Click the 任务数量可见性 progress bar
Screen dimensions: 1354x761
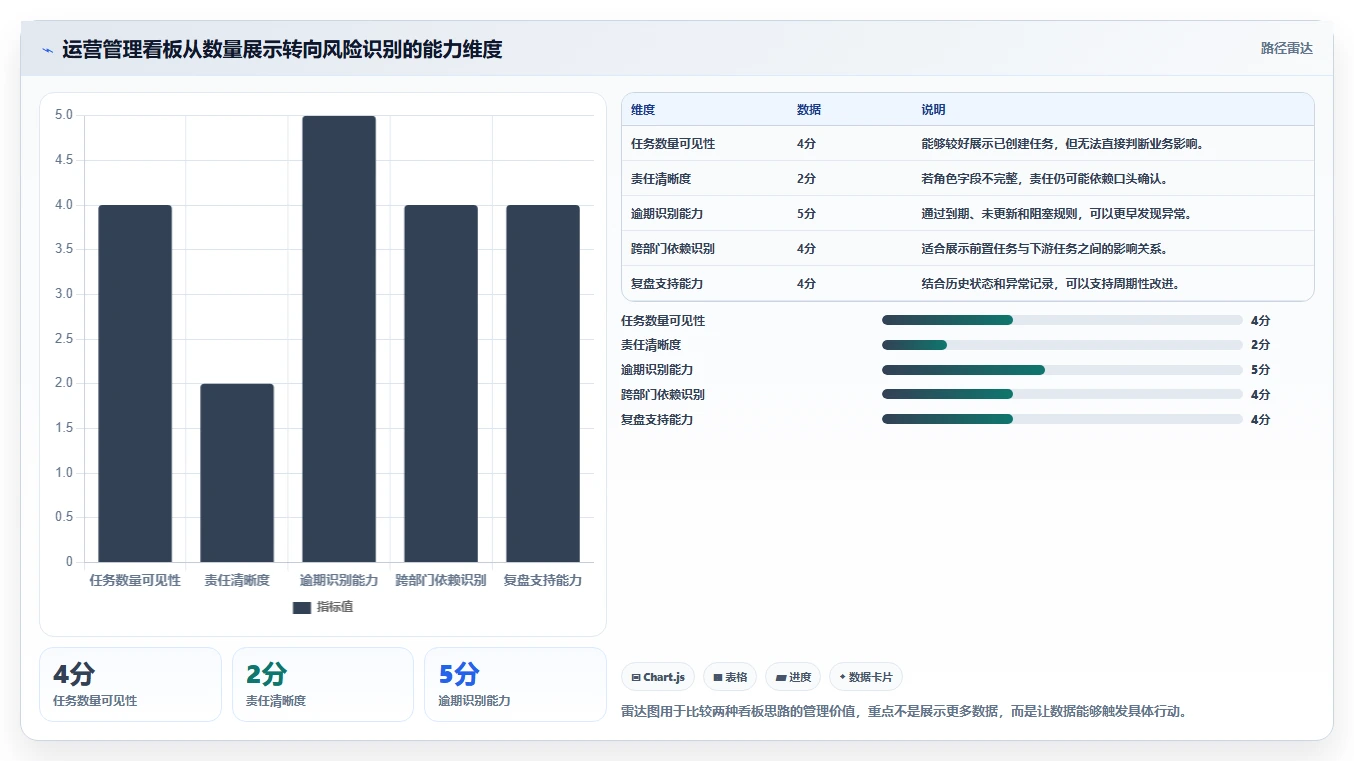(x=1062, y=320)
